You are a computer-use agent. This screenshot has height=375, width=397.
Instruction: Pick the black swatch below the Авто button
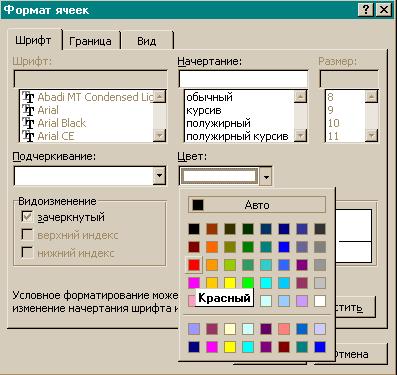[194, 229]
